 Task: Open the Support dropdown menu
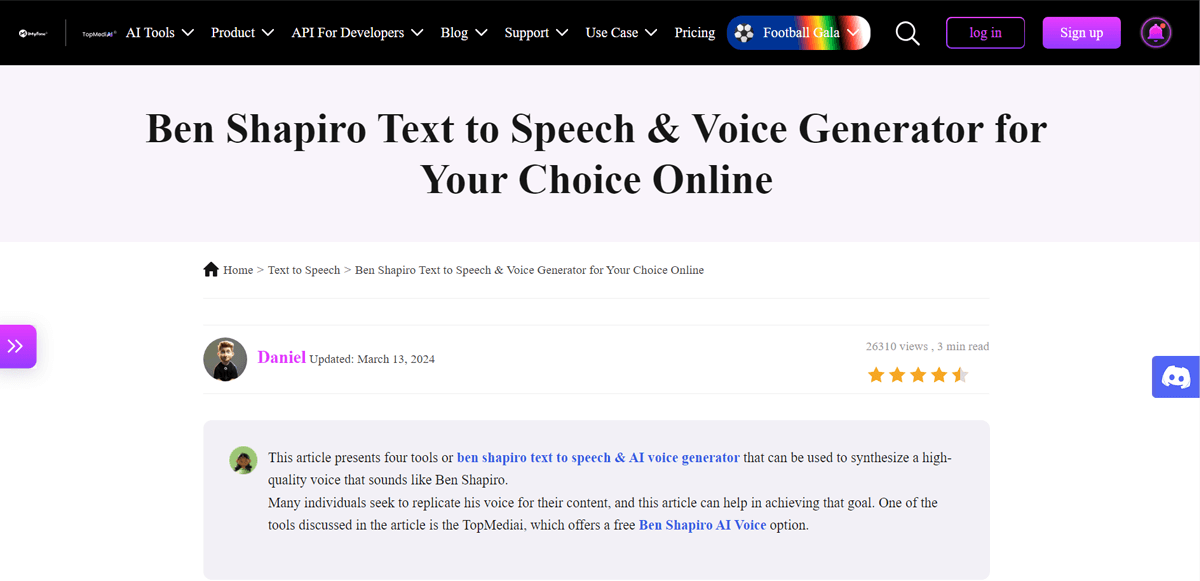[x=536, y=33]
